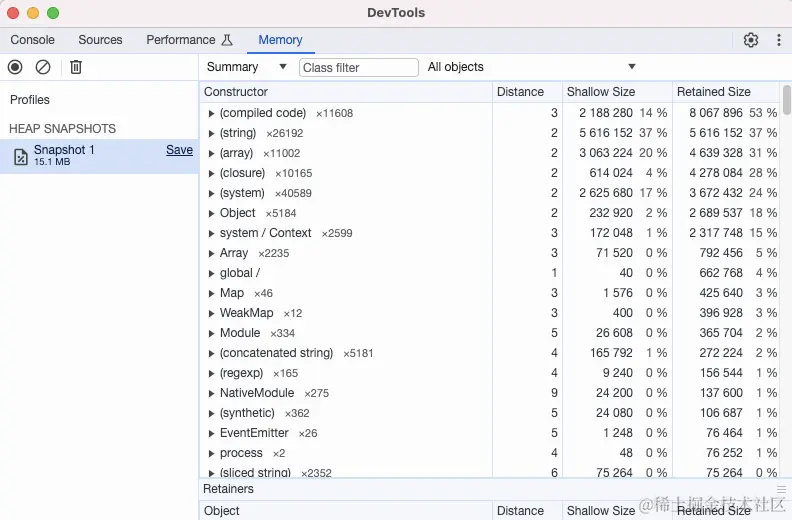
Task: Select the (compiled code) text
Action: coord(263,113)
